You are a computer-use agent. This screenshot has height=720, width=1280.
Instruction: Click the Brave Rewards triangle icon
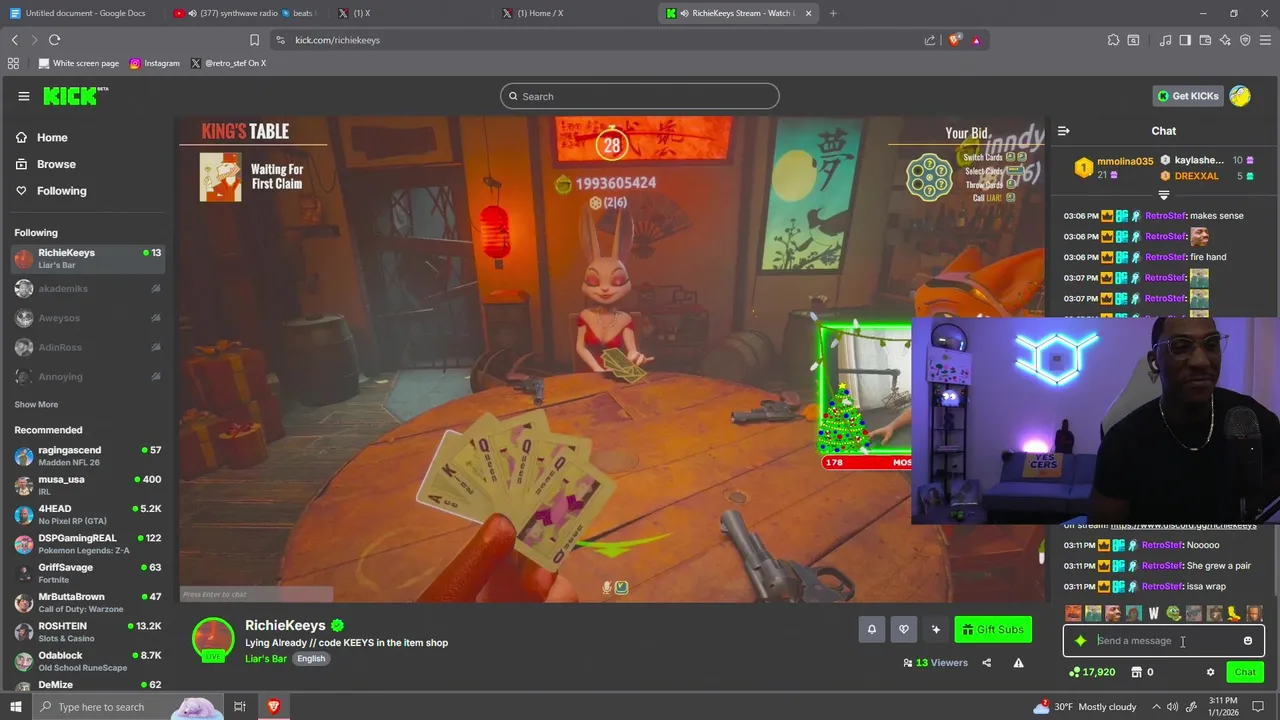coord(976,40)
